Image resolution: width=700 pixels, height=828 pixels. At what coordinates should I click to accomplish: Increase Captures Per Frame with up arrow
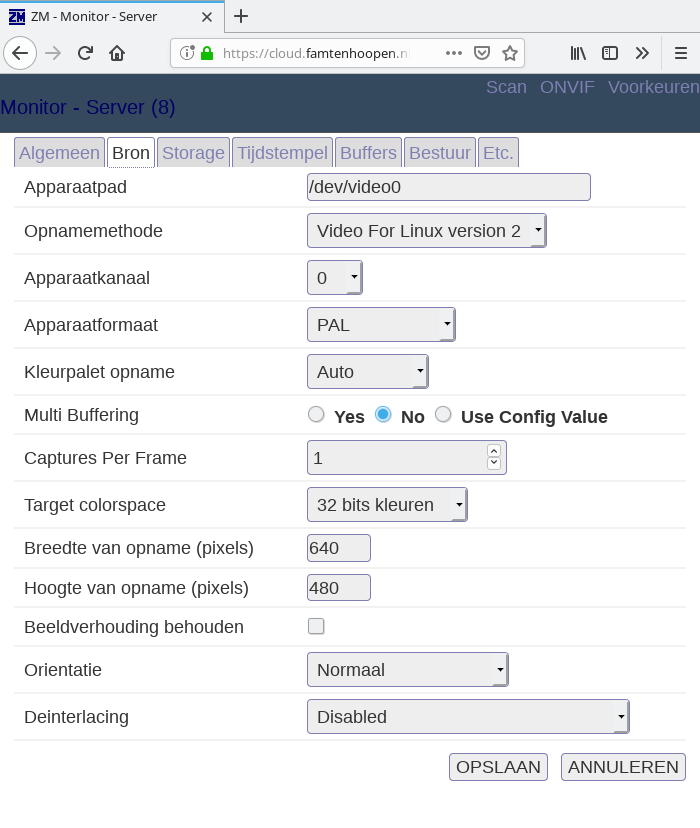493,451
